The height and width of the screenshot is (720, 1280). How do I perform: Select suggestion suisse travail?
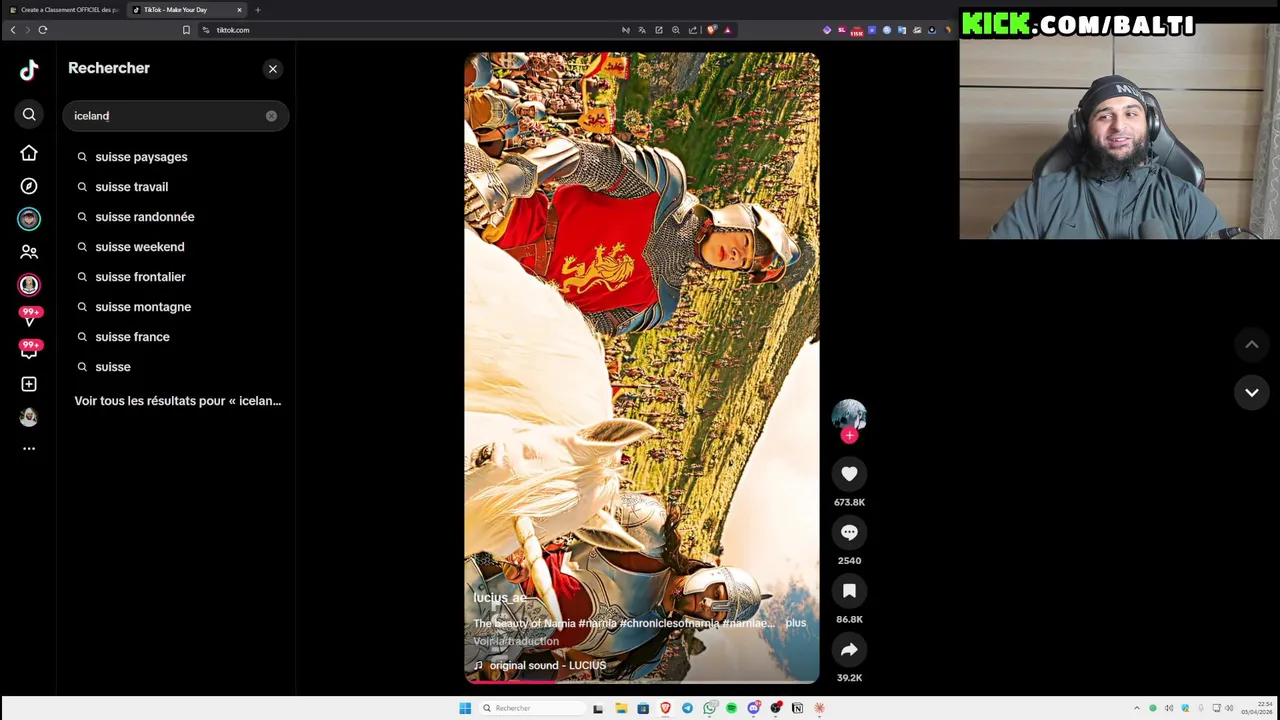(x=132, y=187)
